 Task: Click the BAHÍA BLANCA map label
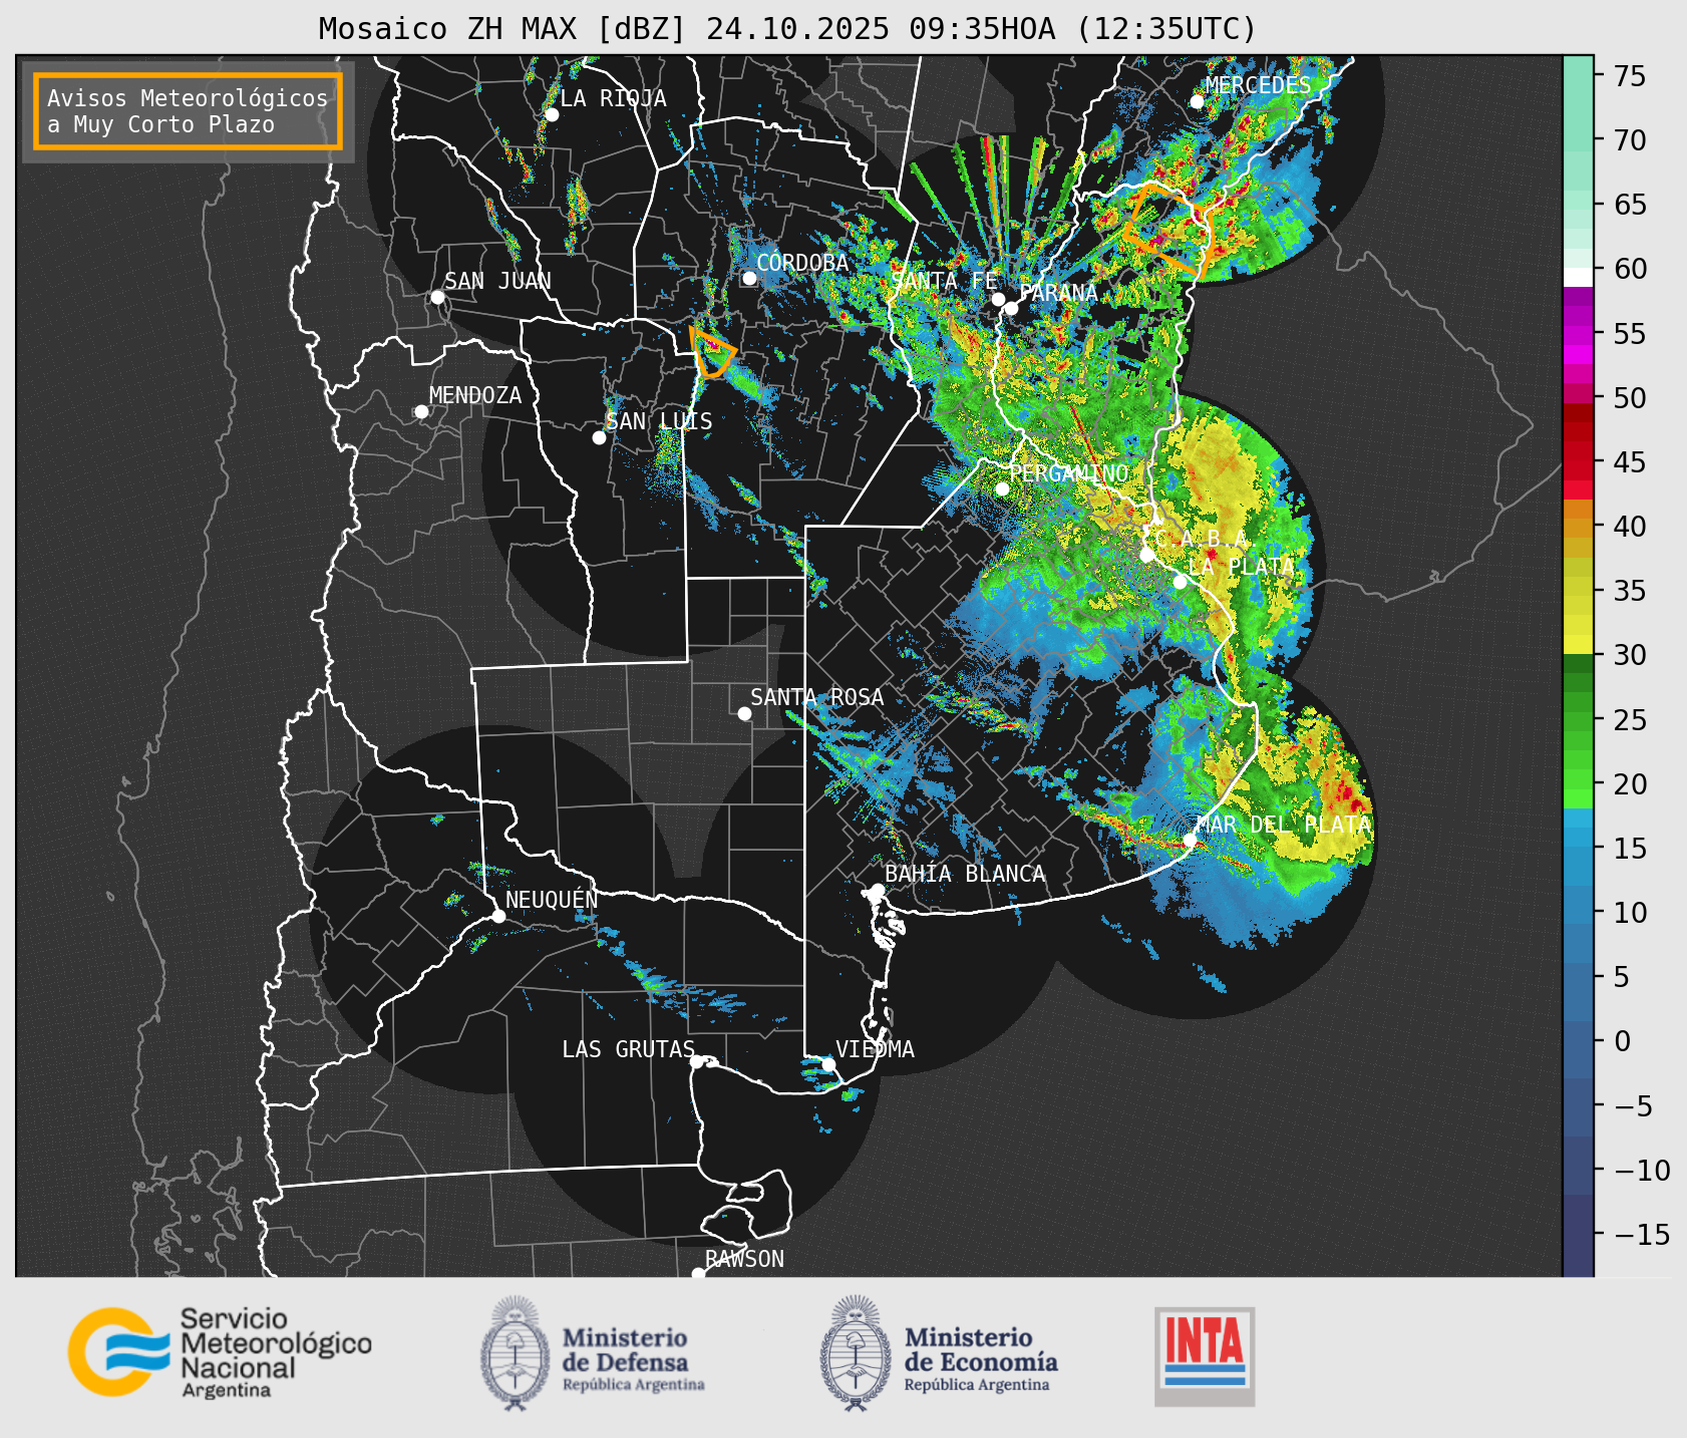pos(965,873)
